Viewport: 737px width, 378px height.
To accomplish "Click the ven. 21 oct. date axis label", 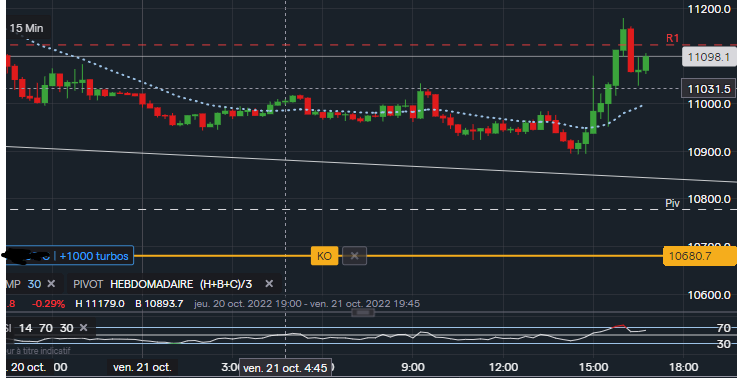I will pos(142,367).
